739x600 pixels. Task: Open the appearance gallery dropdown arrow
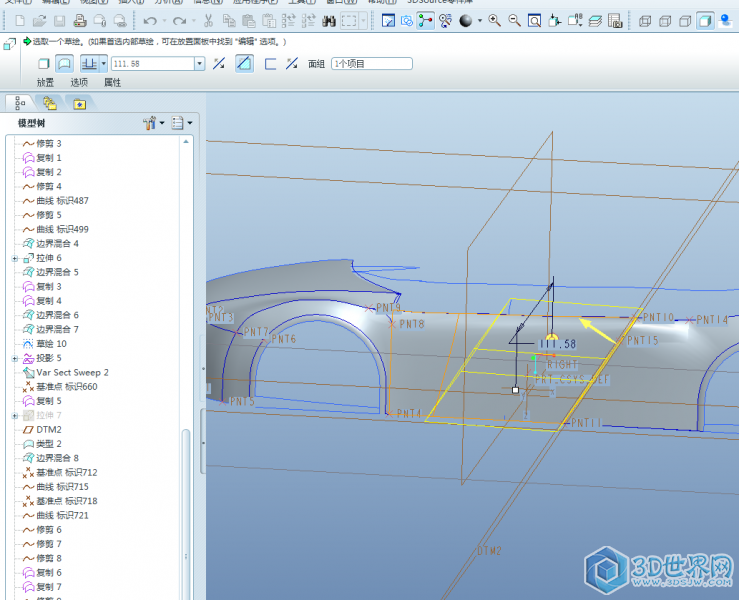(x=480, y=21)
